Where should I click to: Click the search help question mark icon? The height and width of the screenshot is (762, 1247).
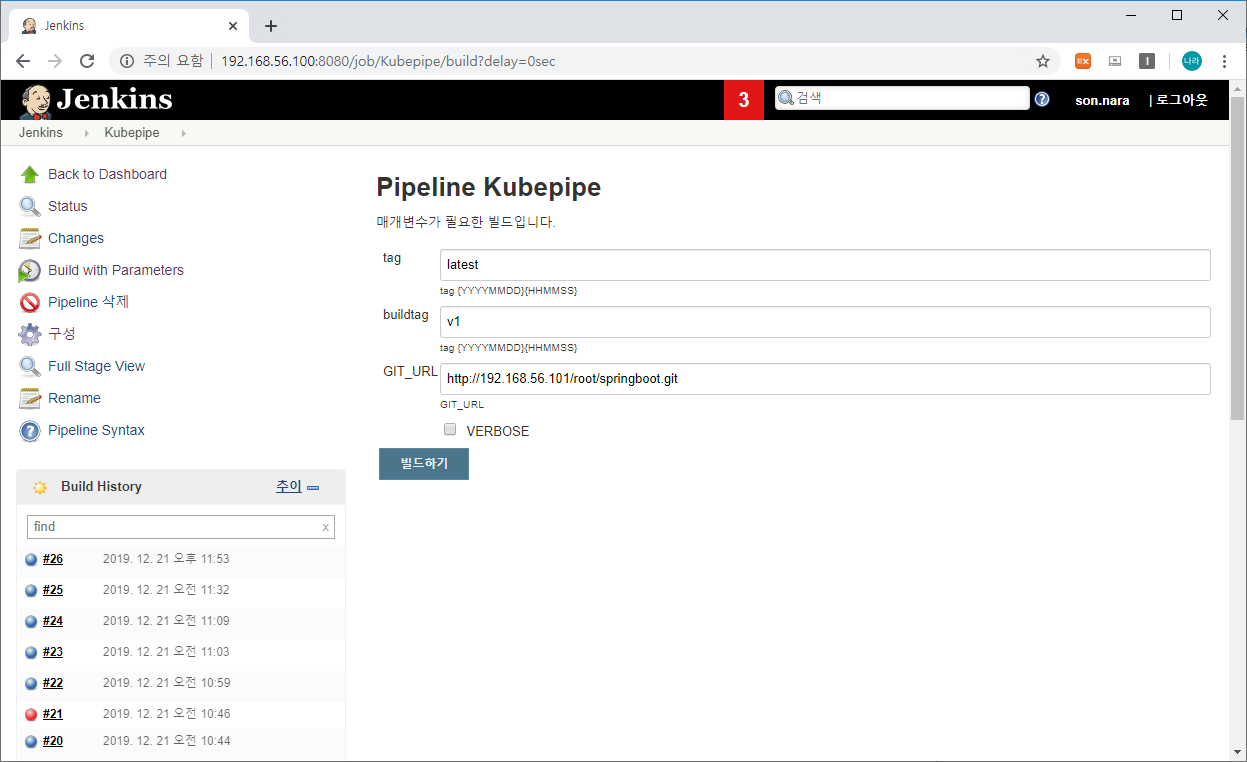click(x=1042, y=99)
